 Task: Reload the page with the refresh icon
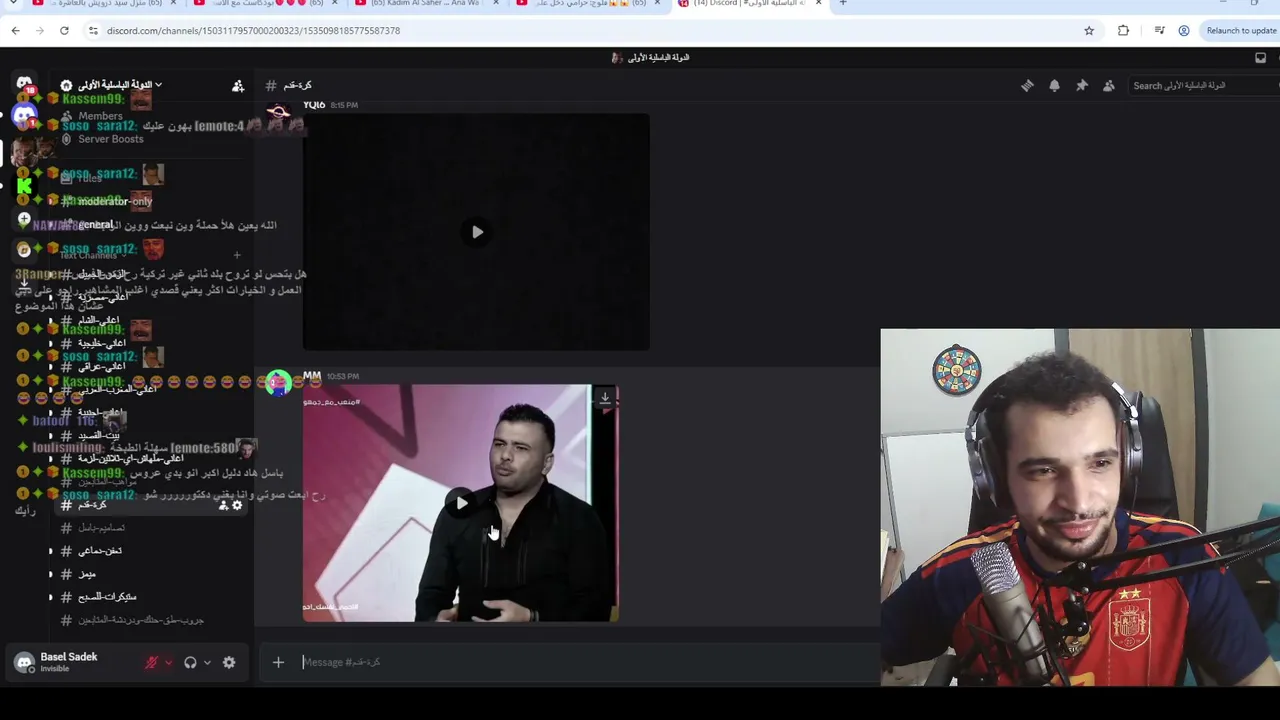click(64, 31)
